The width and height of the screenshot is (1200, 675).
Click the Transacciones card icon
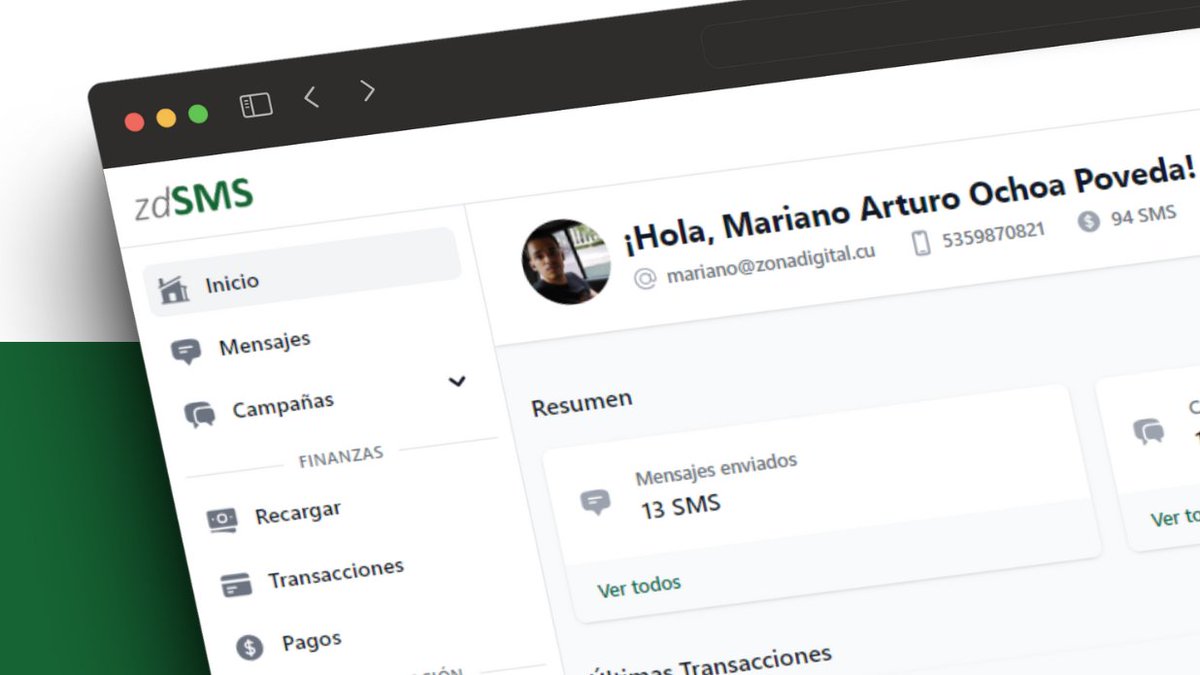236,584
